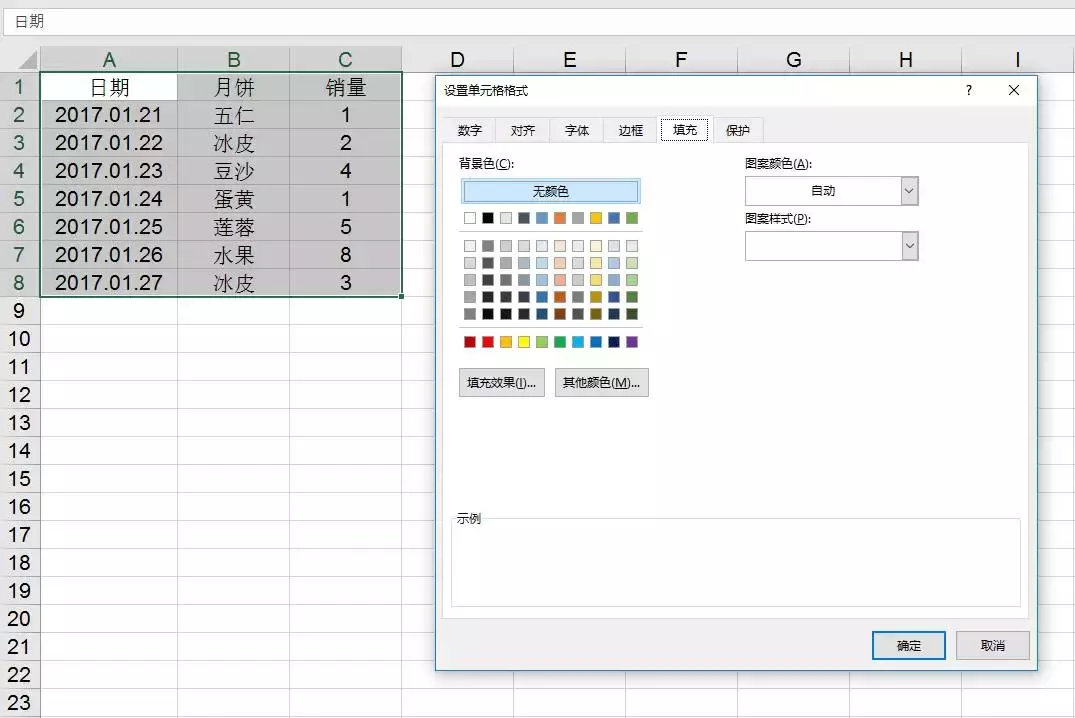Screen dimensions: 1075x718
Task: Choose the purple standard color swatch
Action: click(x=632, y=342)
